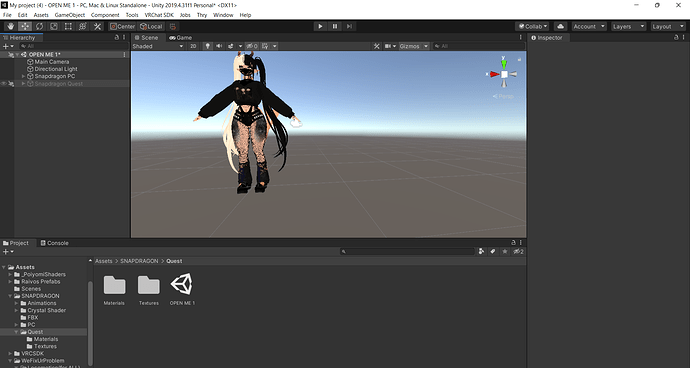Select the Rect tool
690x368 pixels.
point(68,26)
